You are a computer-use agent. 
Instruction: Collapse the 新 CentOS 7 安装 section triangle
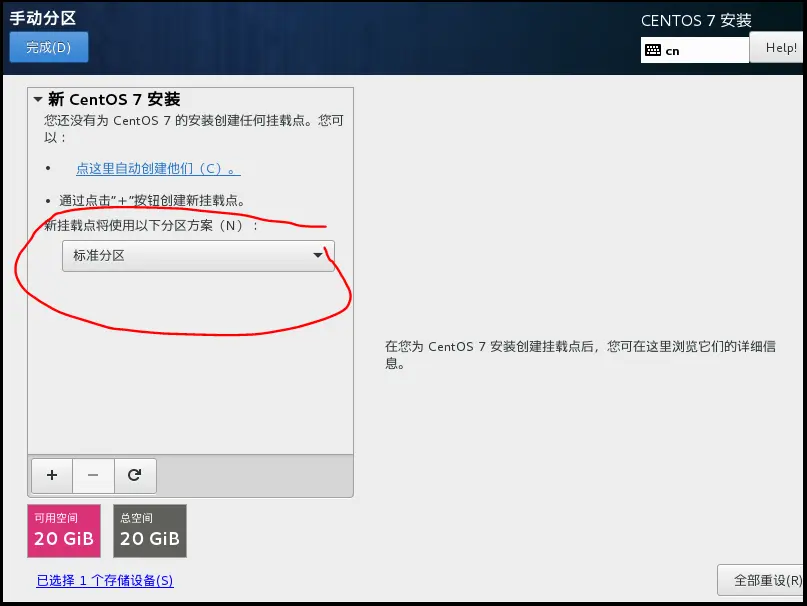pyautogui.click(x=36, y=99)
